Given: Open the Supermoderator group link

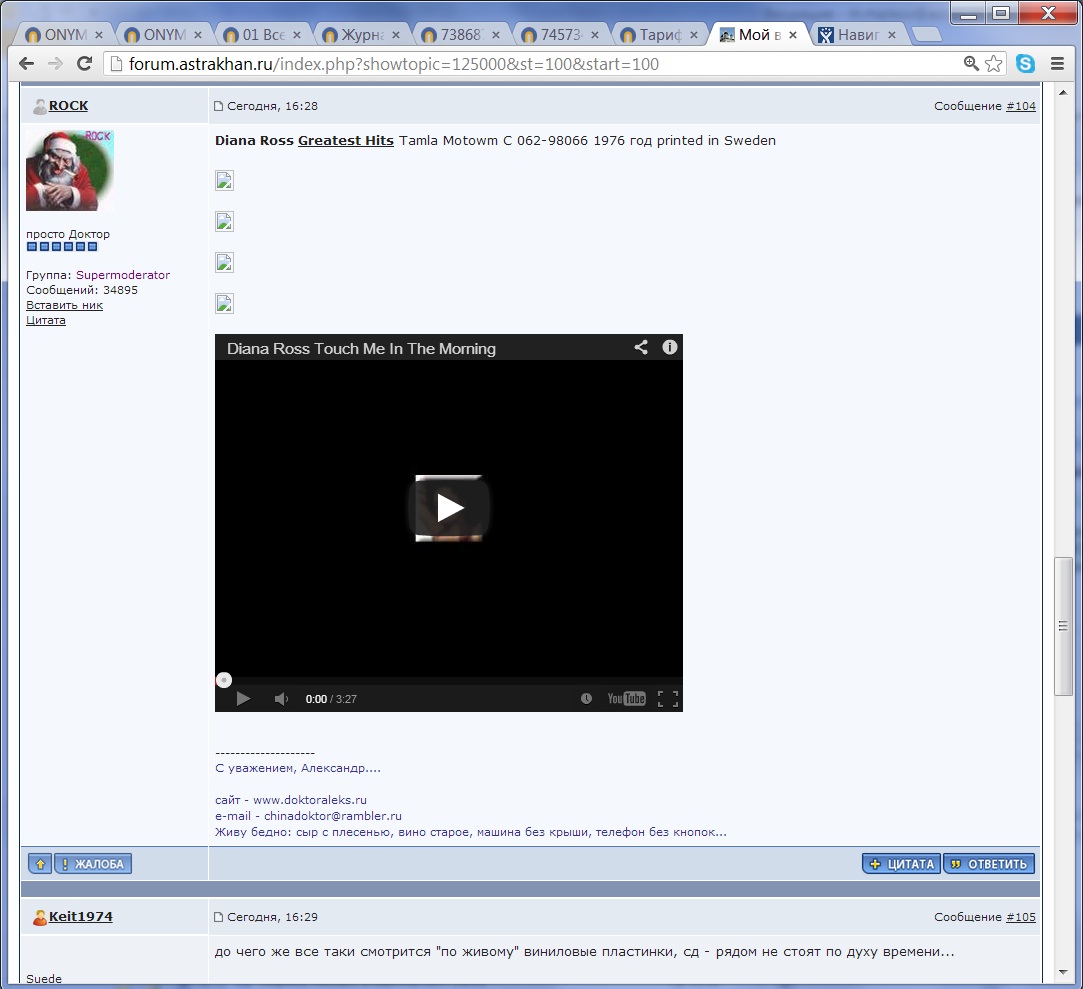Looking at the screenshot, I should [x=123, y=275].
